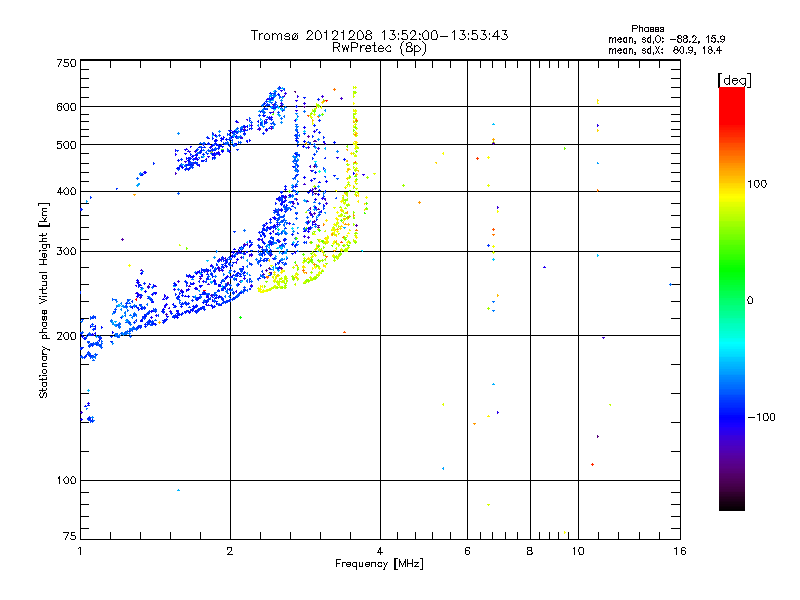This screenshot has height=600, width=800.
Task: Click the x-axis tick label '10'
Action: (x=578, y=551)
